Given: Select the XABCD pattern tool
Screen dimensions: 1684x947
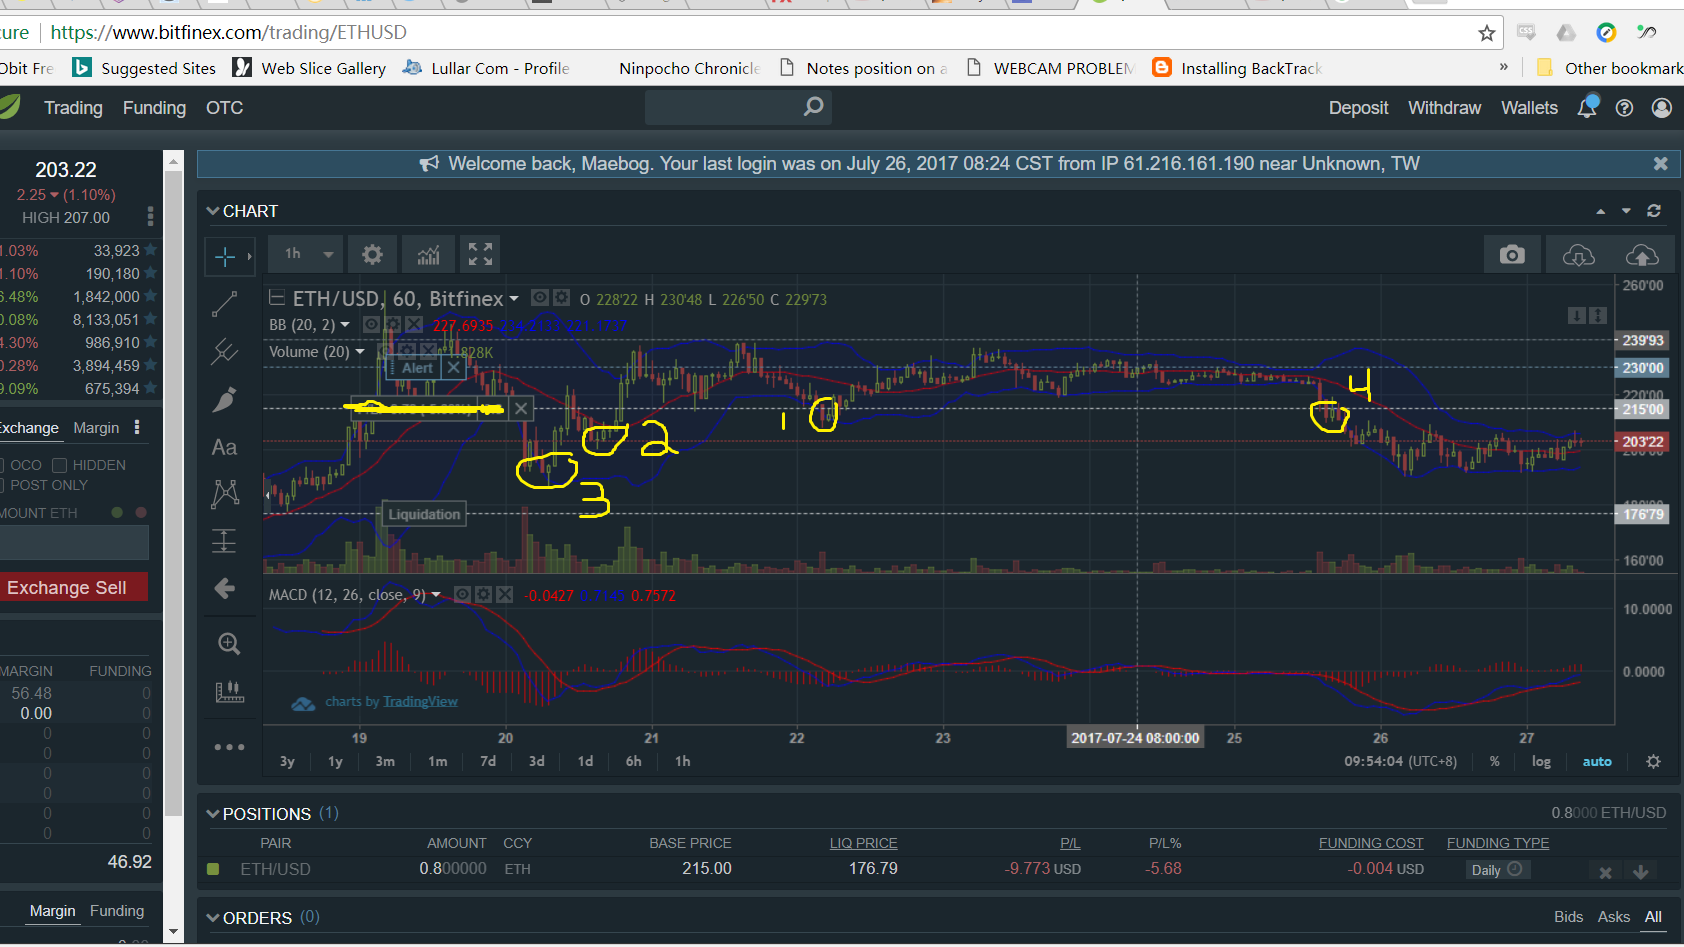Looking at the screenshot, I should coord(225,493).
